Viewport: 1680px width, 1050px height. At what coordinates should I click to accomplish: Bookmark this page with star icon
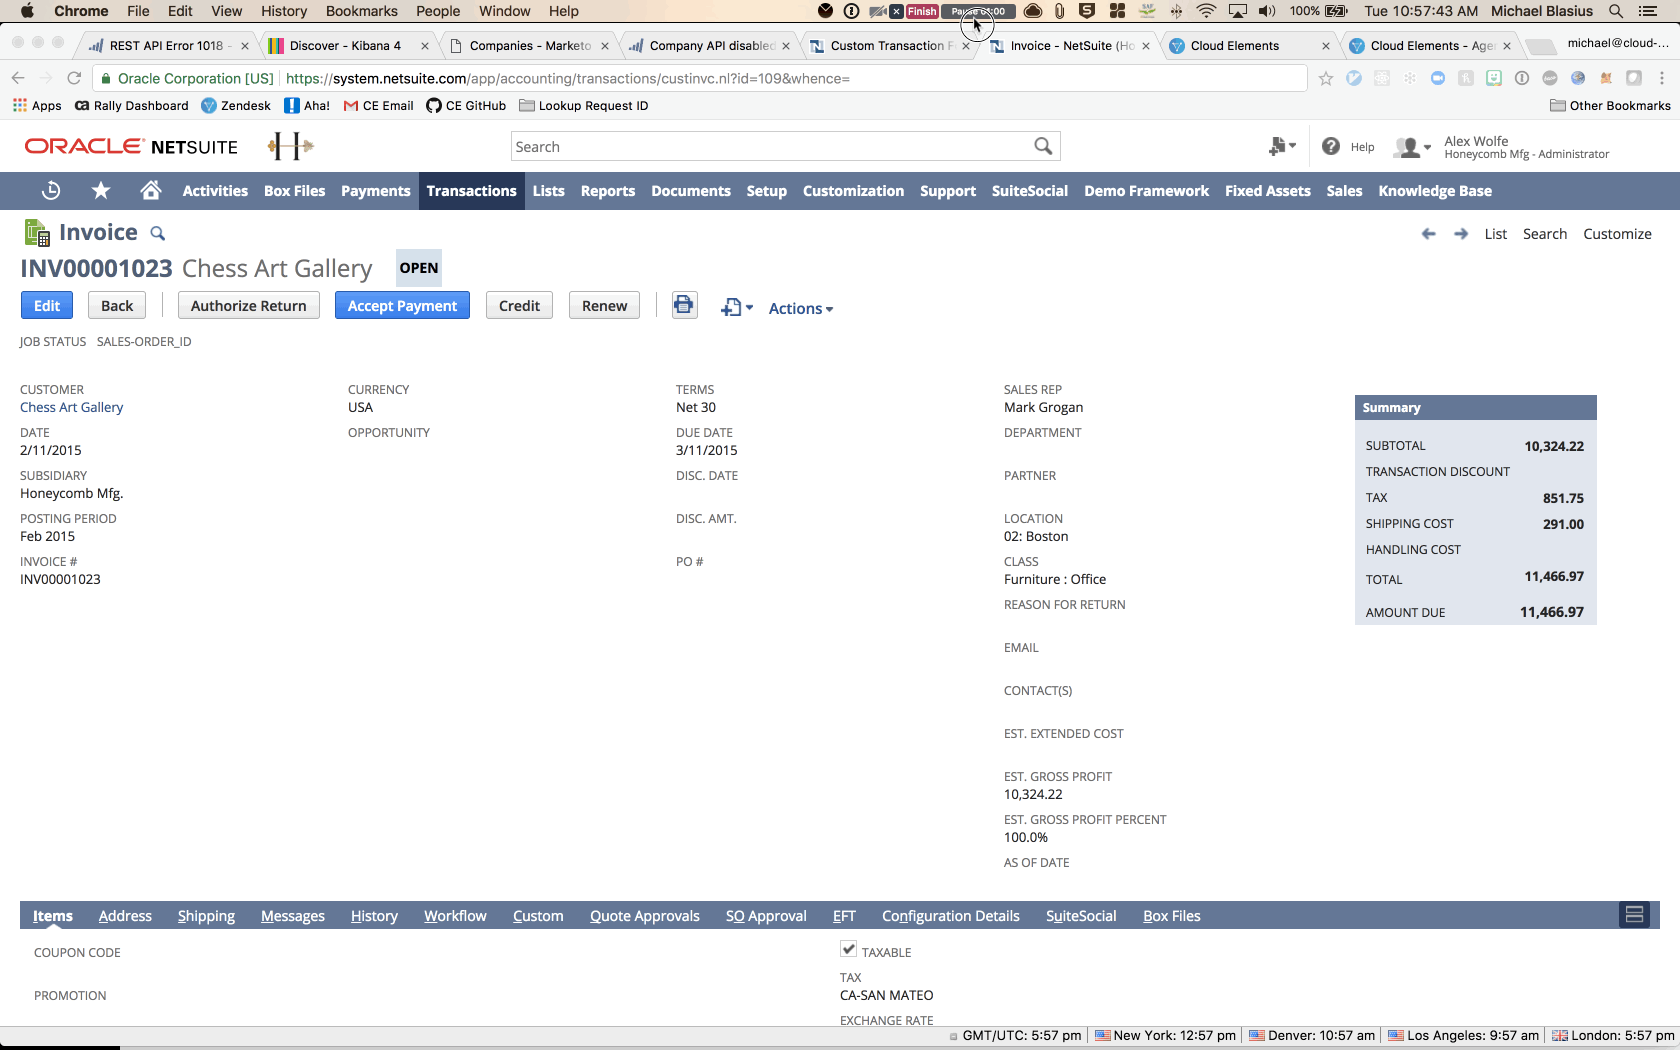click(1325, 78)
